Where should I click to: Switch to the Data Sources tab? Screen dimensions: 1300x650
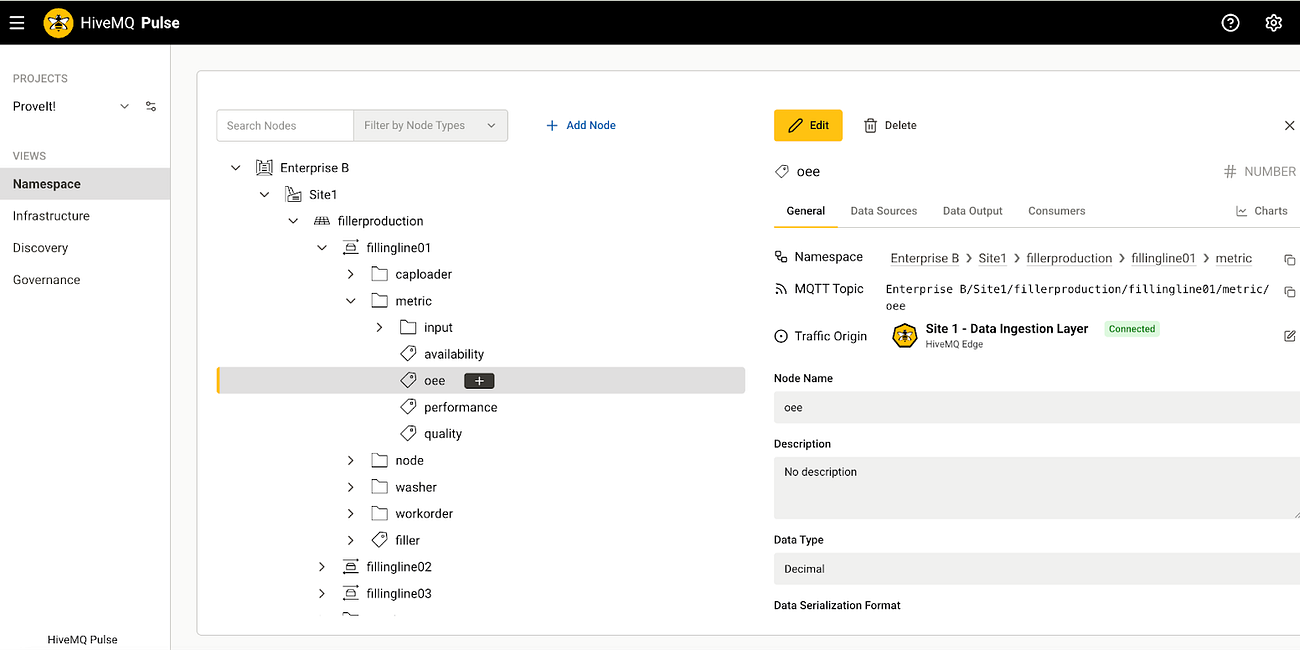[884, 211]
